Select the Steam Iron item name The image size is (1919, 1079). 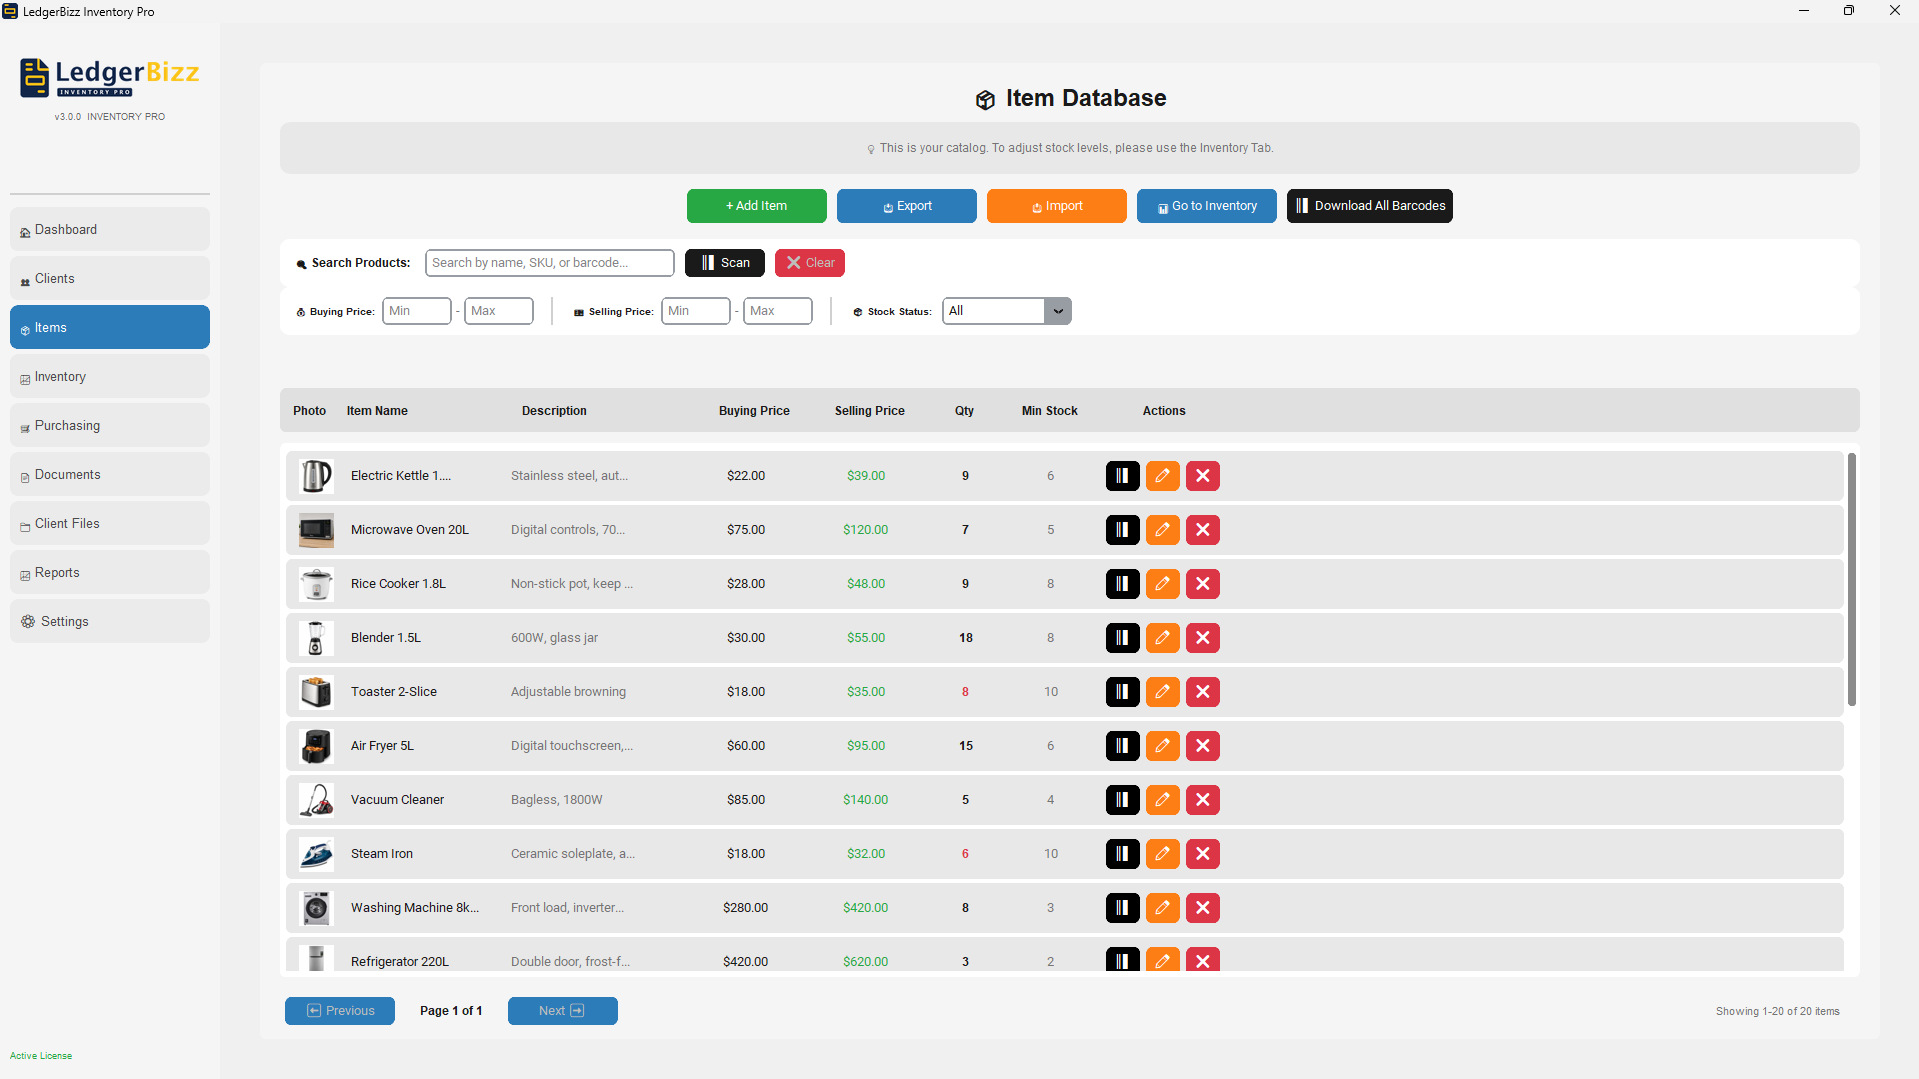381,854
